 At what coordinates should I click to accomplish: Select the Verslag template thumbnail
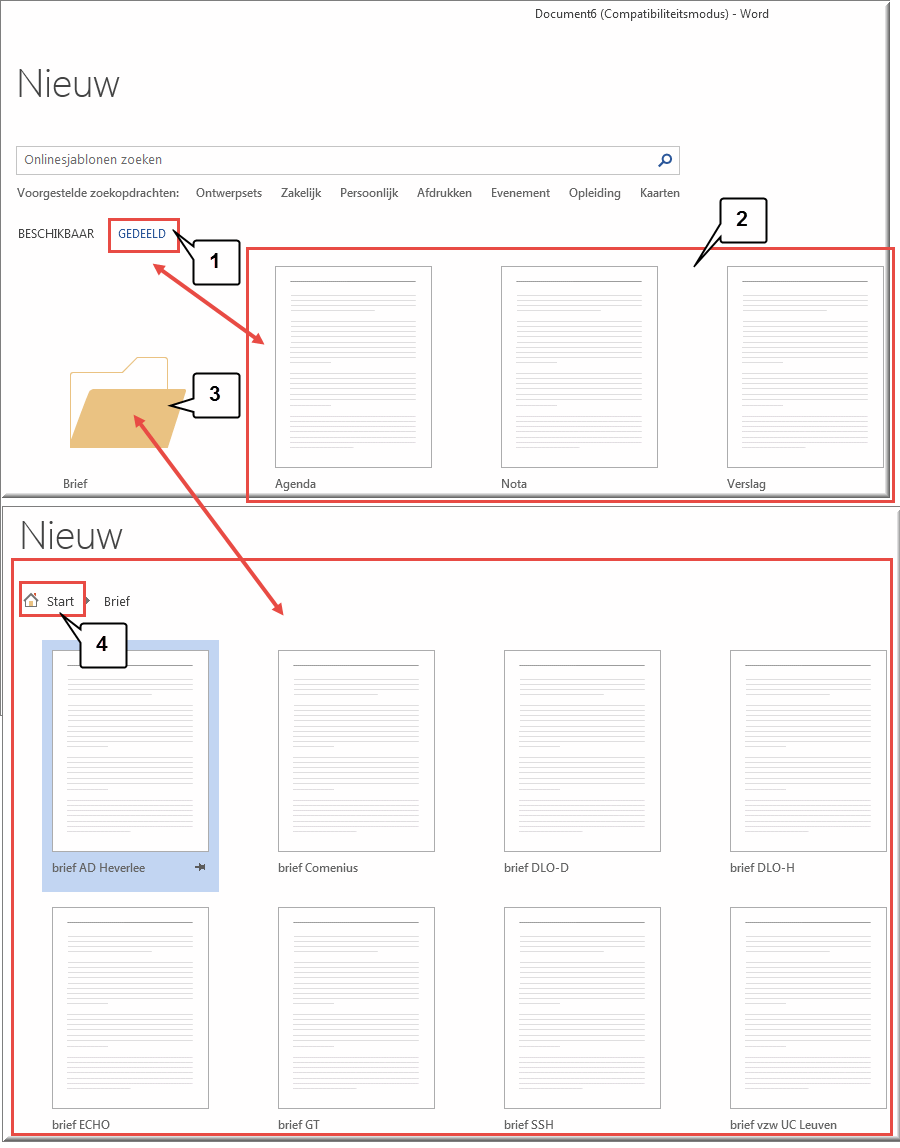[x=806, y=367]
